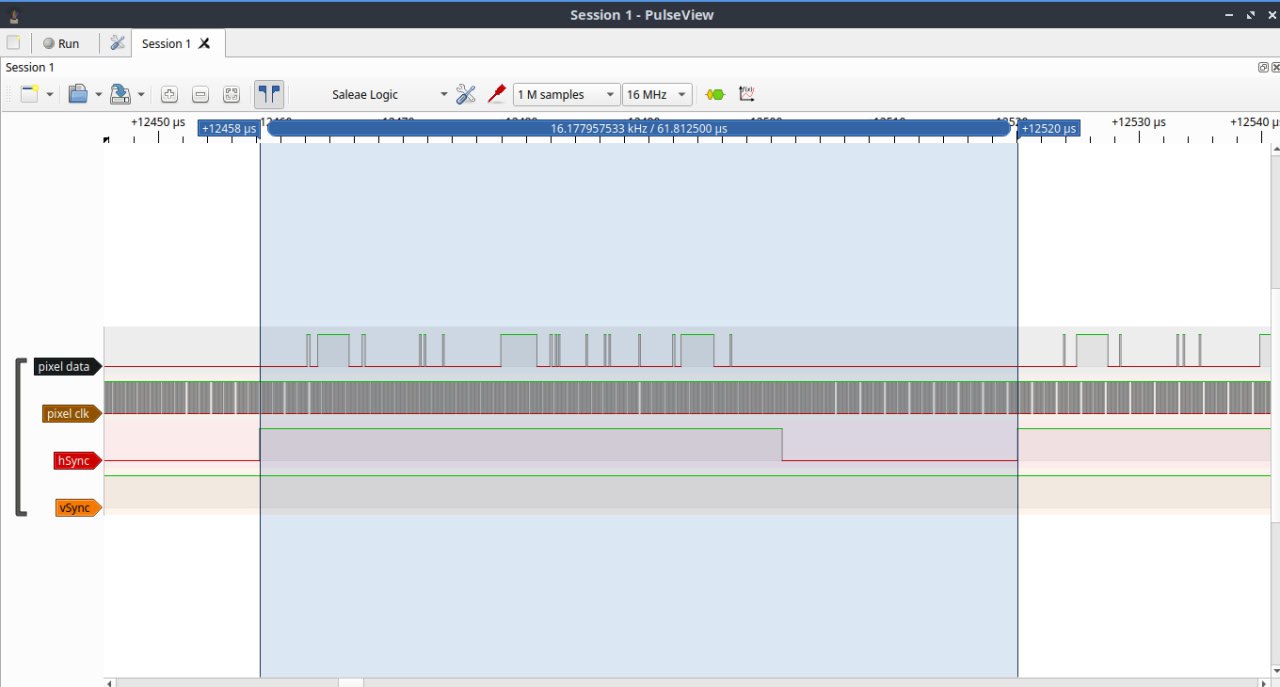The height and width of the screenshot is (687, 1280).
Task: Open the Saleae Logic device dropdown
Action: [388, 94]
